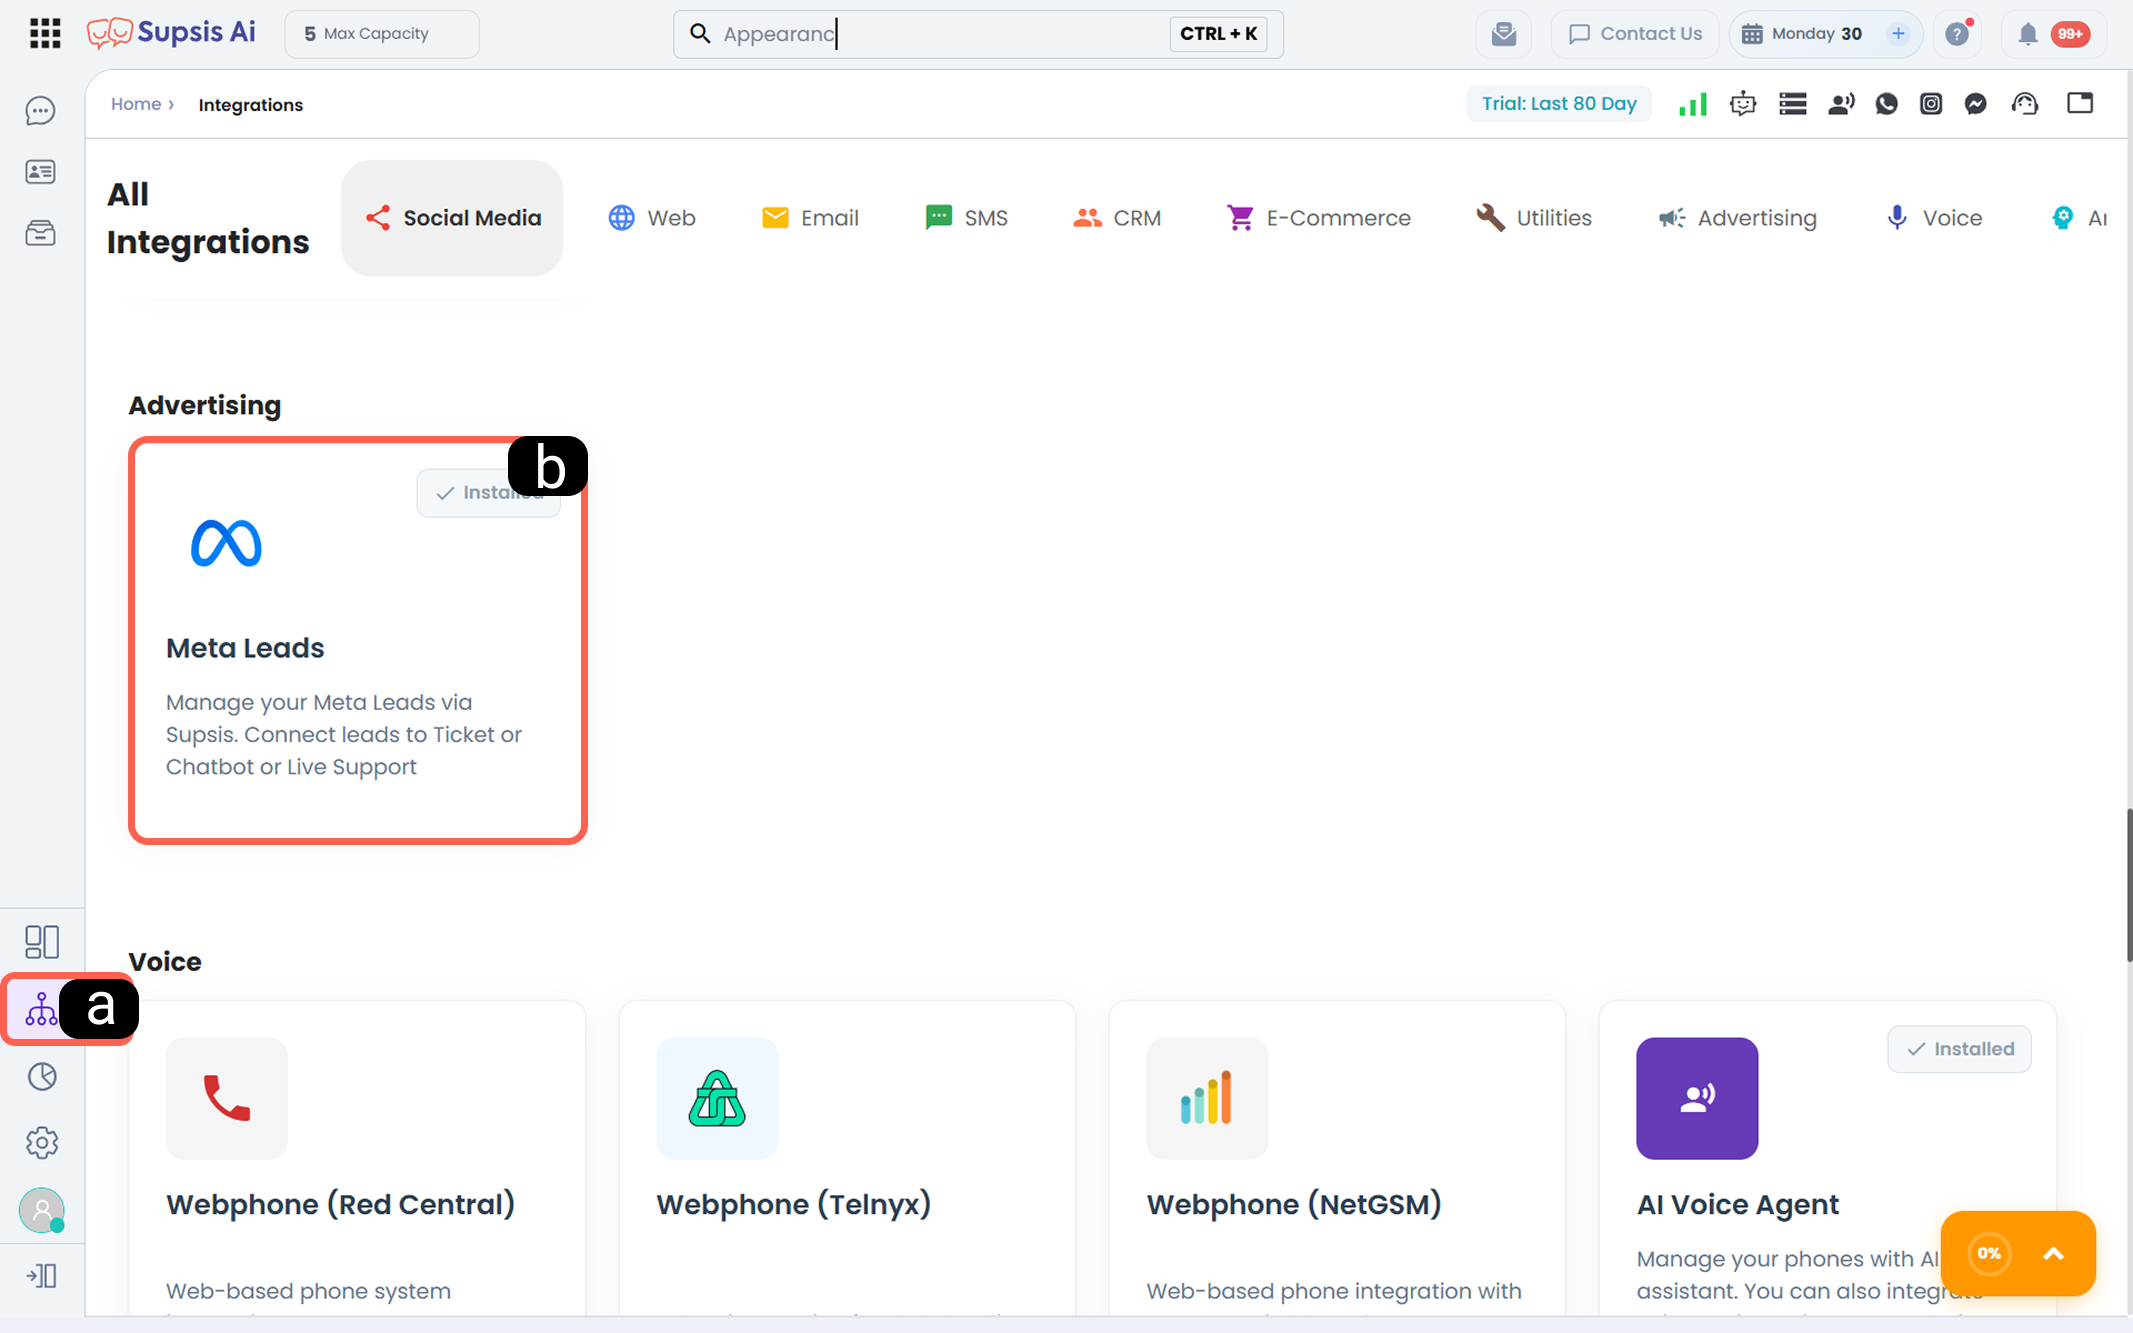This screenshot has height=1333, width=2133.
Task: Open the Messenger channel icon
Action: point(1976,104)
